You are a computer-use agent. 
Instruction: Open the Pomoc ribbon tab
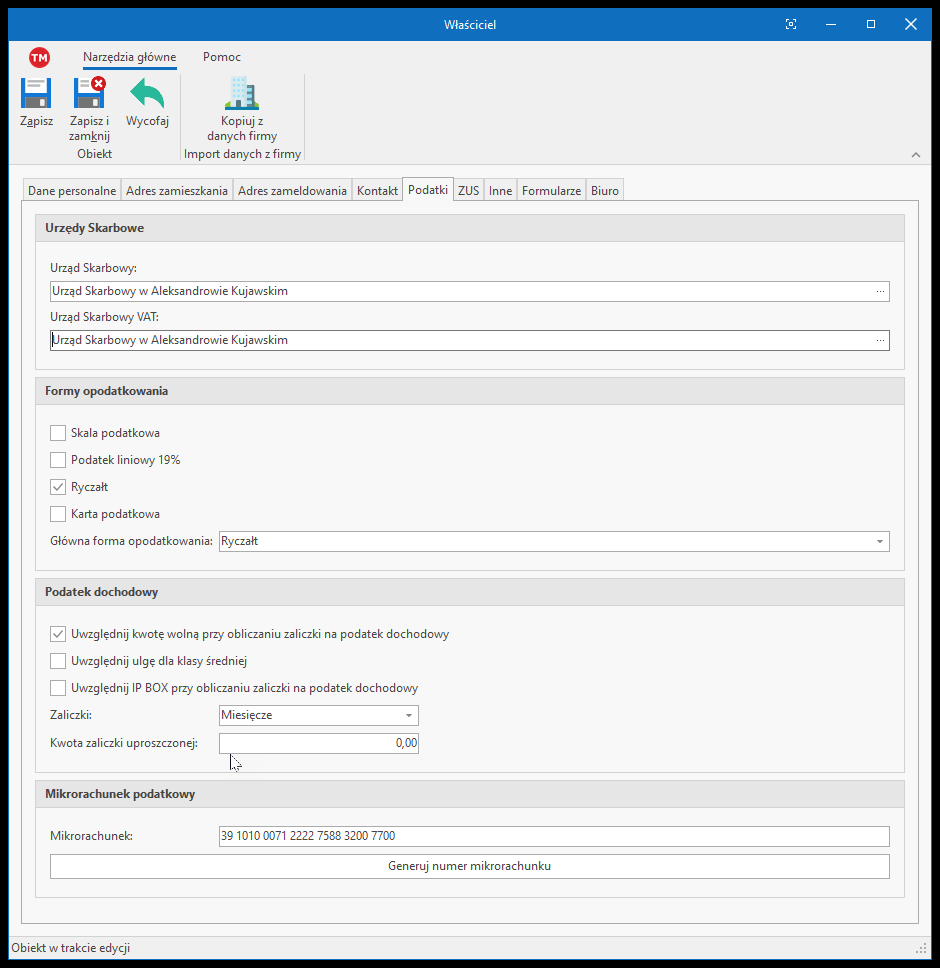tap(221, 57)
